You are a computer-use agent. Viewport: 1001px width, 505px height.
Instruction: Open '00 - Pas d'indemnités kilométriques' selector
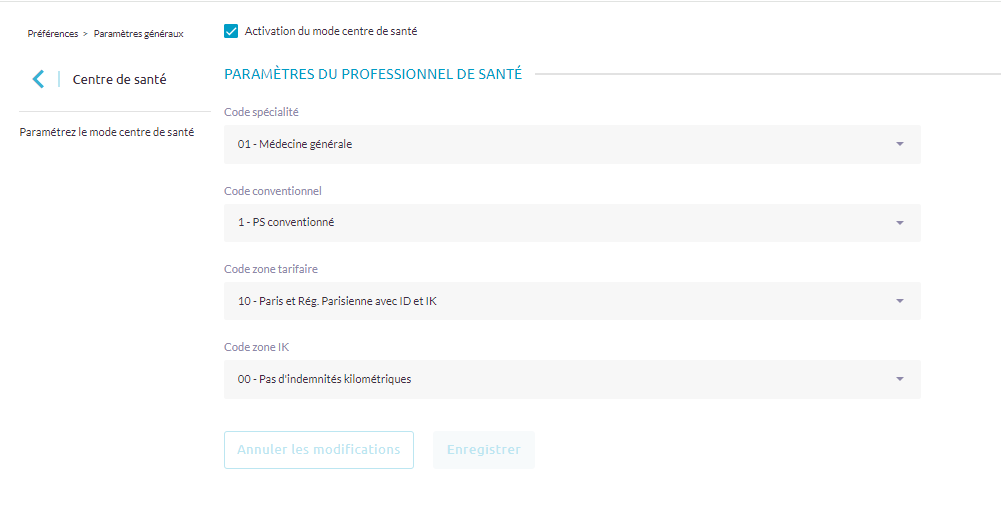[560, 379]
